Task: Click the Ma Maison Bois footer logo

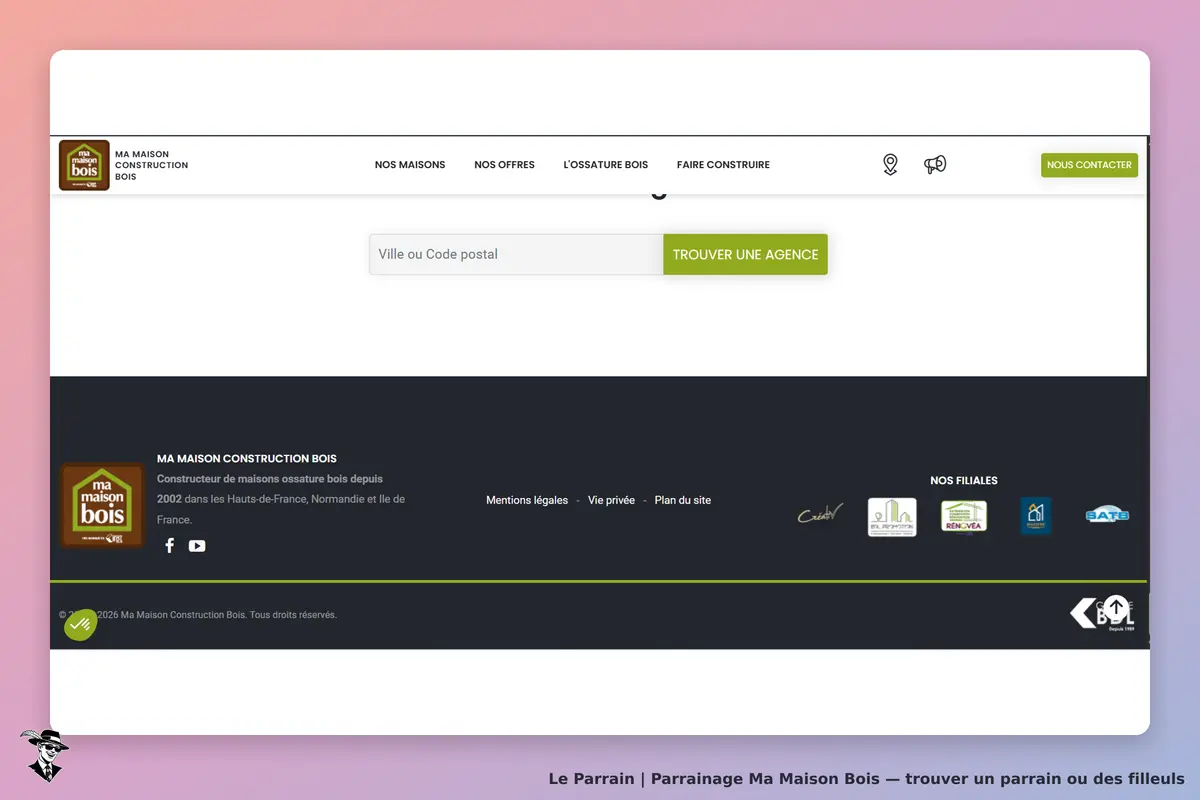Action: click(x=102, y=505)
